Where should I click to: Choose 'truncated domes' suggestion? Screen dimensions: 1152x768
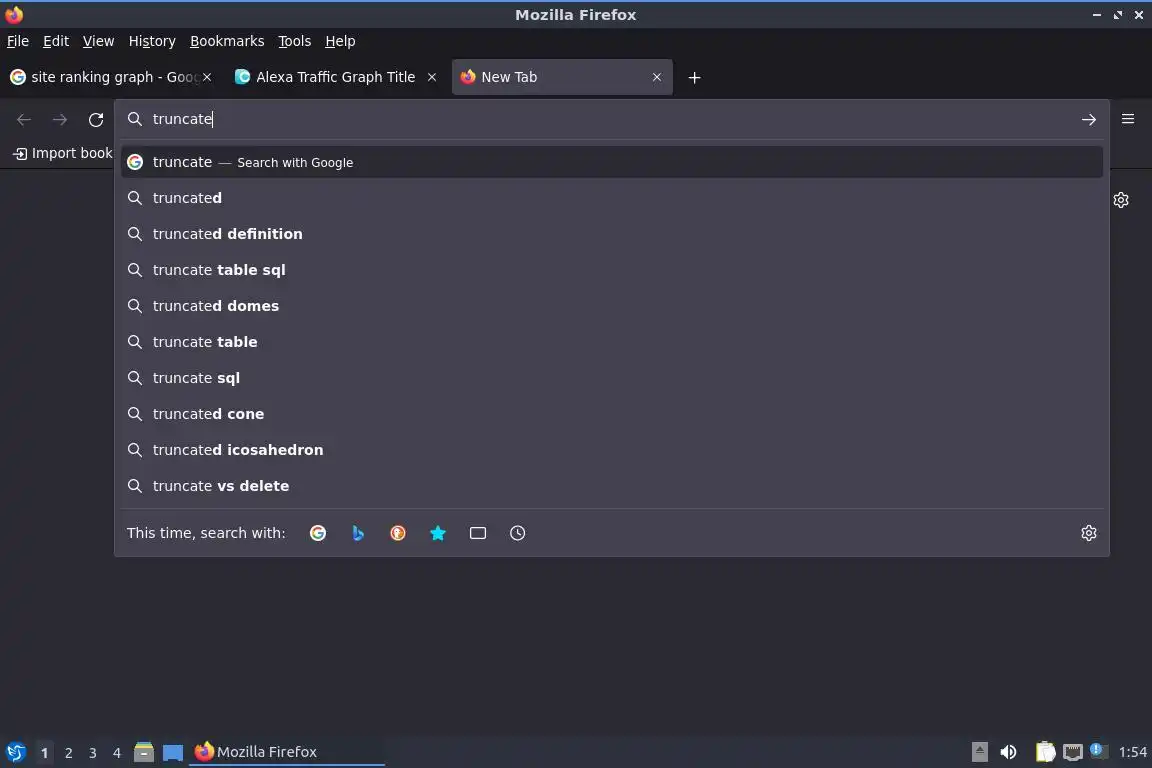point(611,306)
